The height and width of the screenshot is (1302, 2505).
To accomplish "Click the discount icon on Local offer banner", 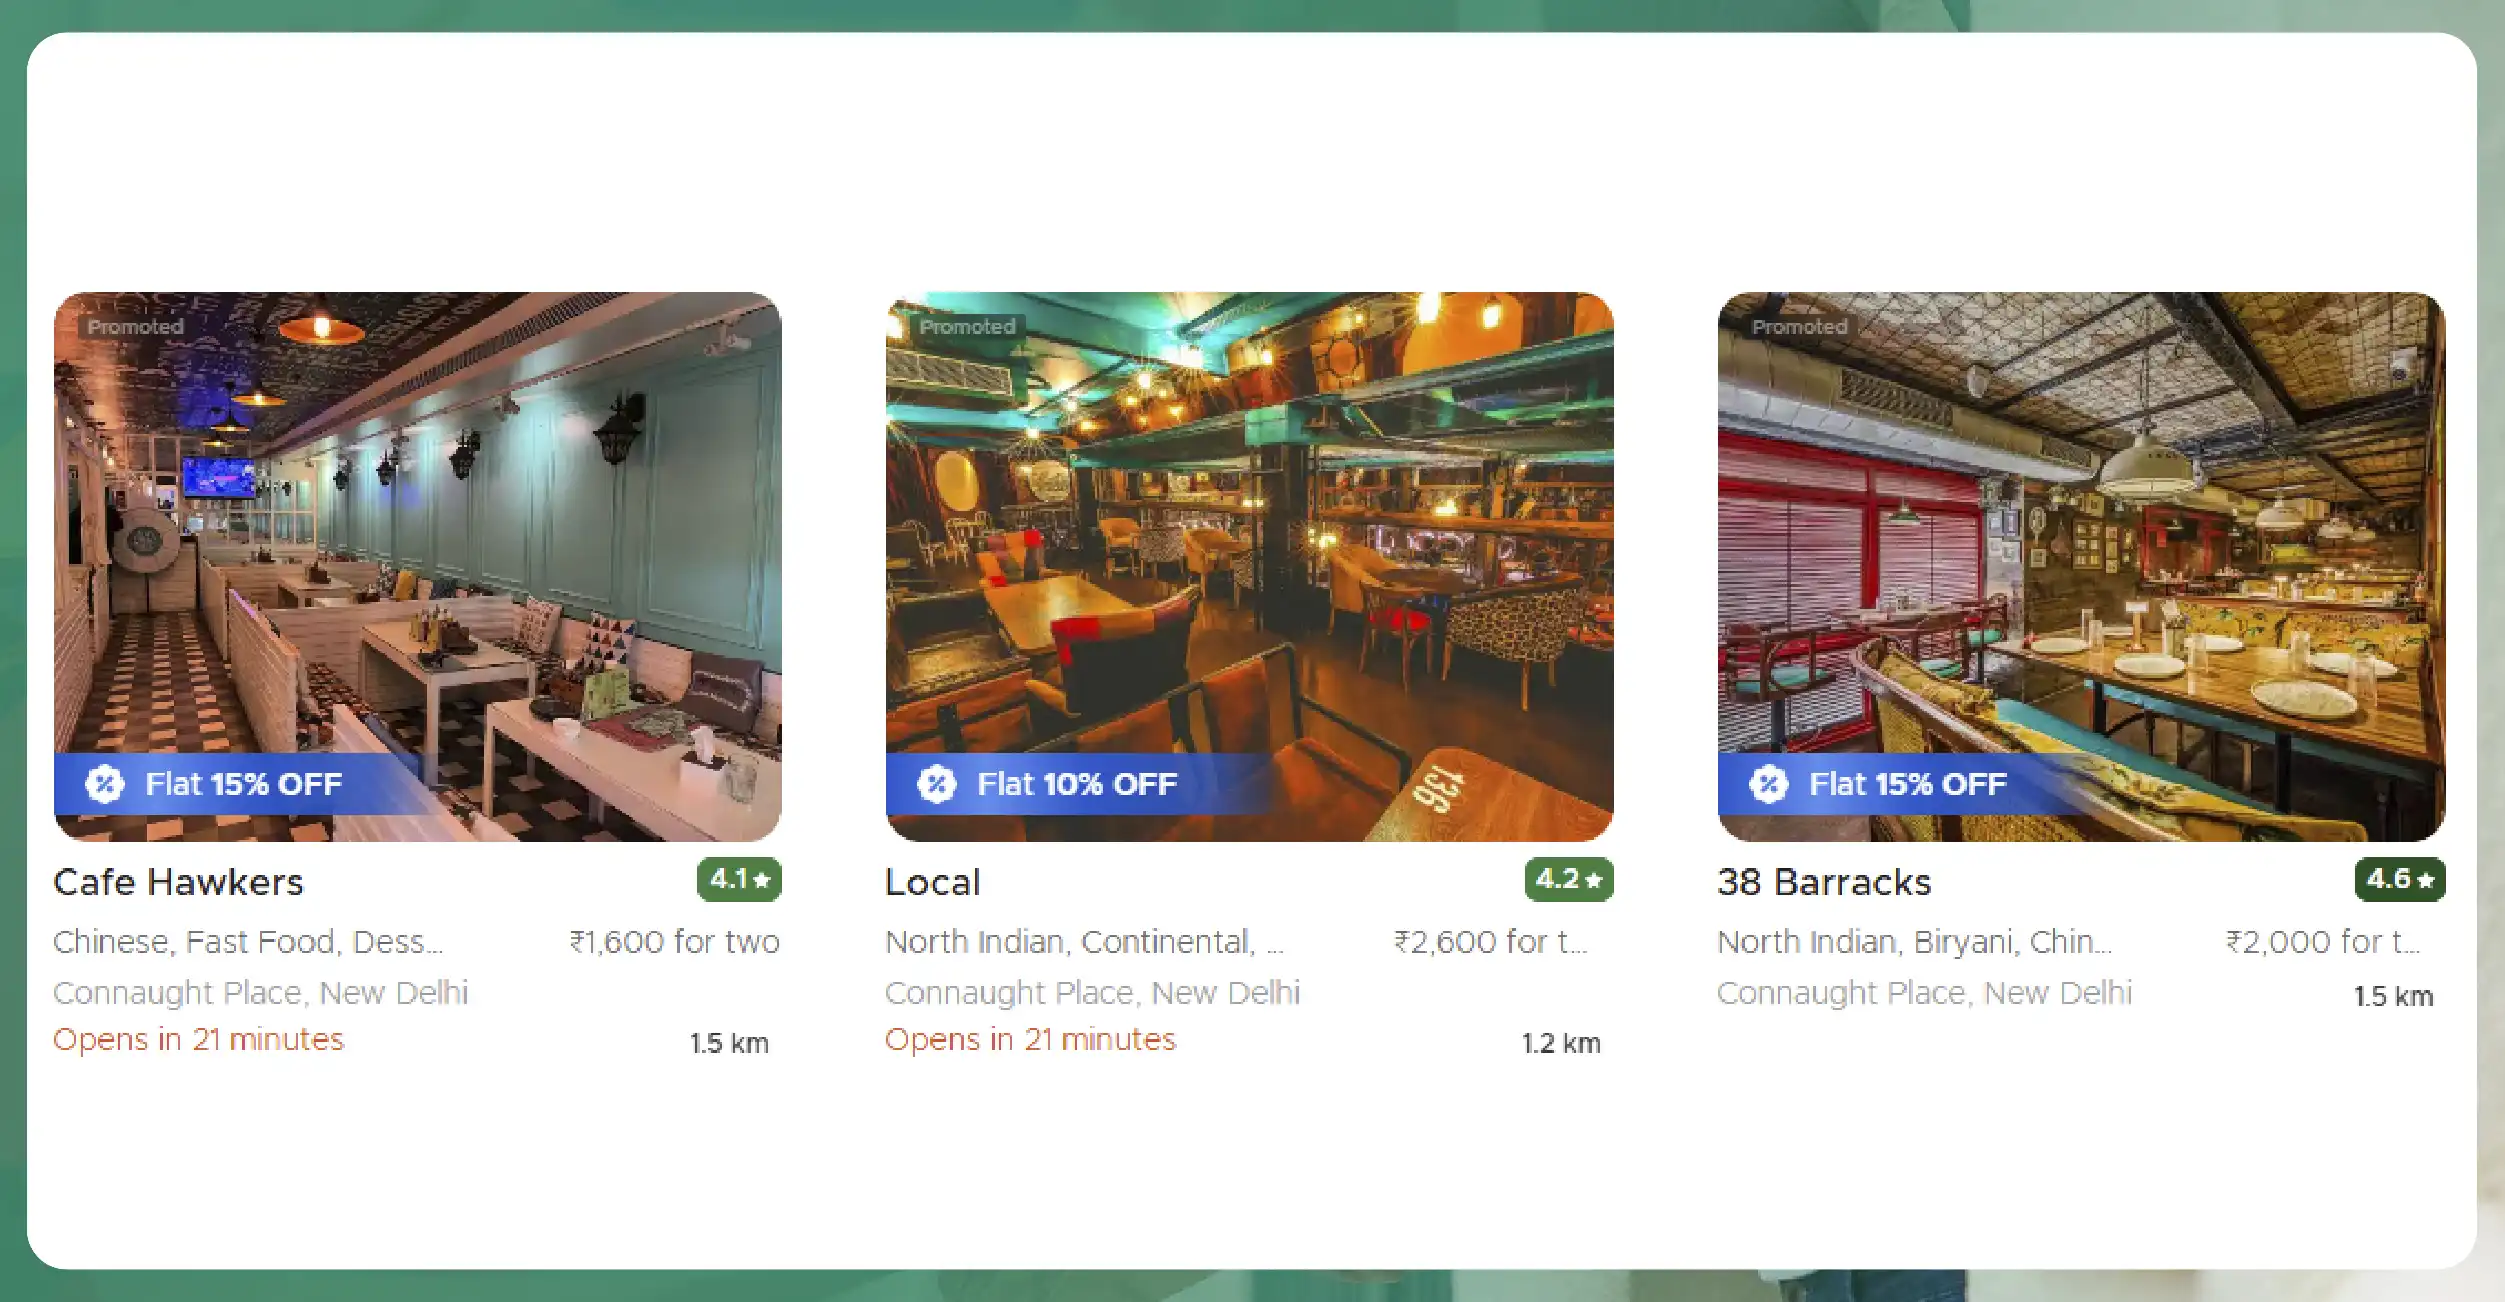I will (x=937, y=784).
